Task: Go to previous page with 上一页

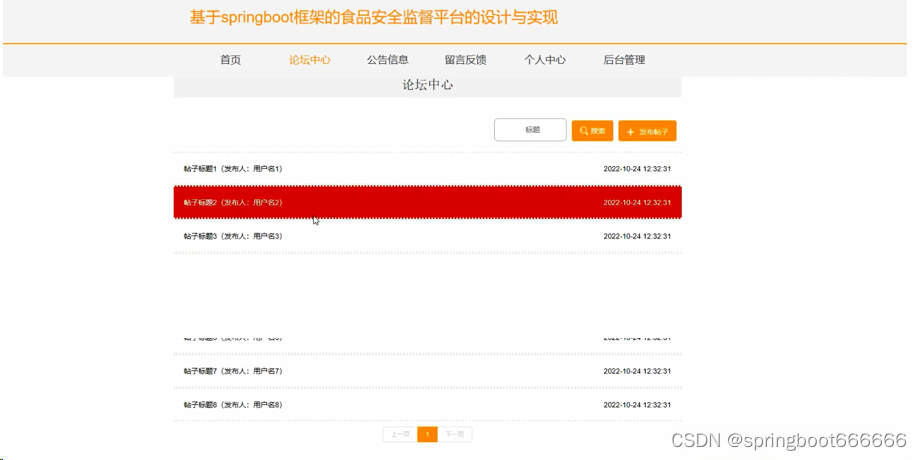Action: (x=400, y=435)
